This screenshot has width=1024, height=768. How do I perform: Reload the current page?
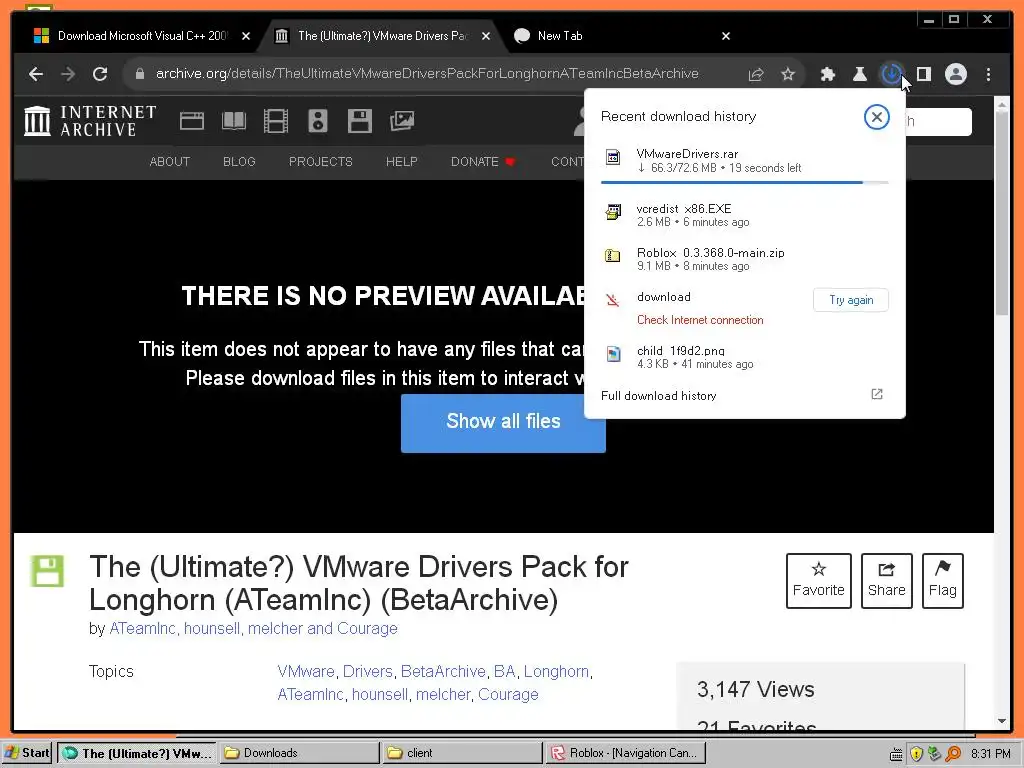100,74
